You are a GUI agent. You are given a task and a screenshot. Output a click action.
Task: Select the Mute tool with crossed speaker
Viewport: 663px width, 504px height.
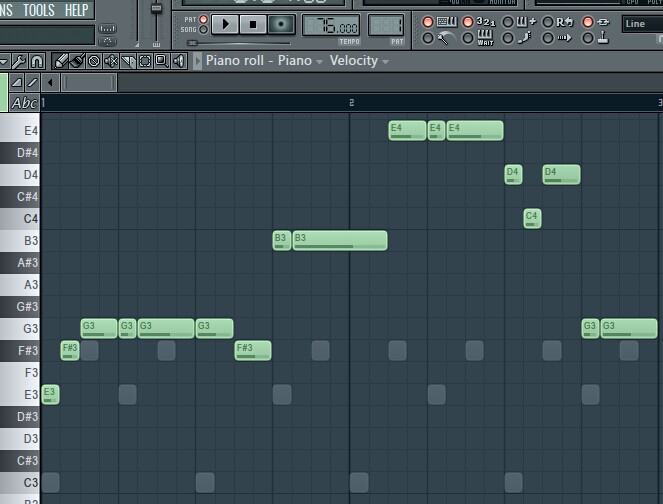tap(111, 62)
